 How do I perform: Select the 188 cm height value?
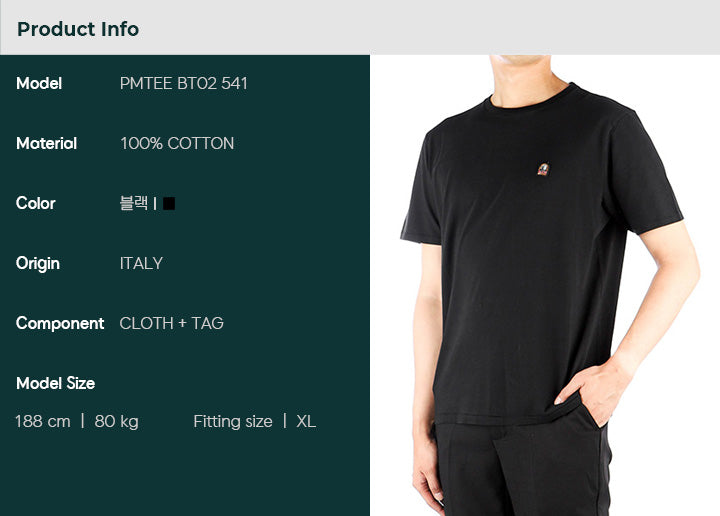tap(43, 421)
